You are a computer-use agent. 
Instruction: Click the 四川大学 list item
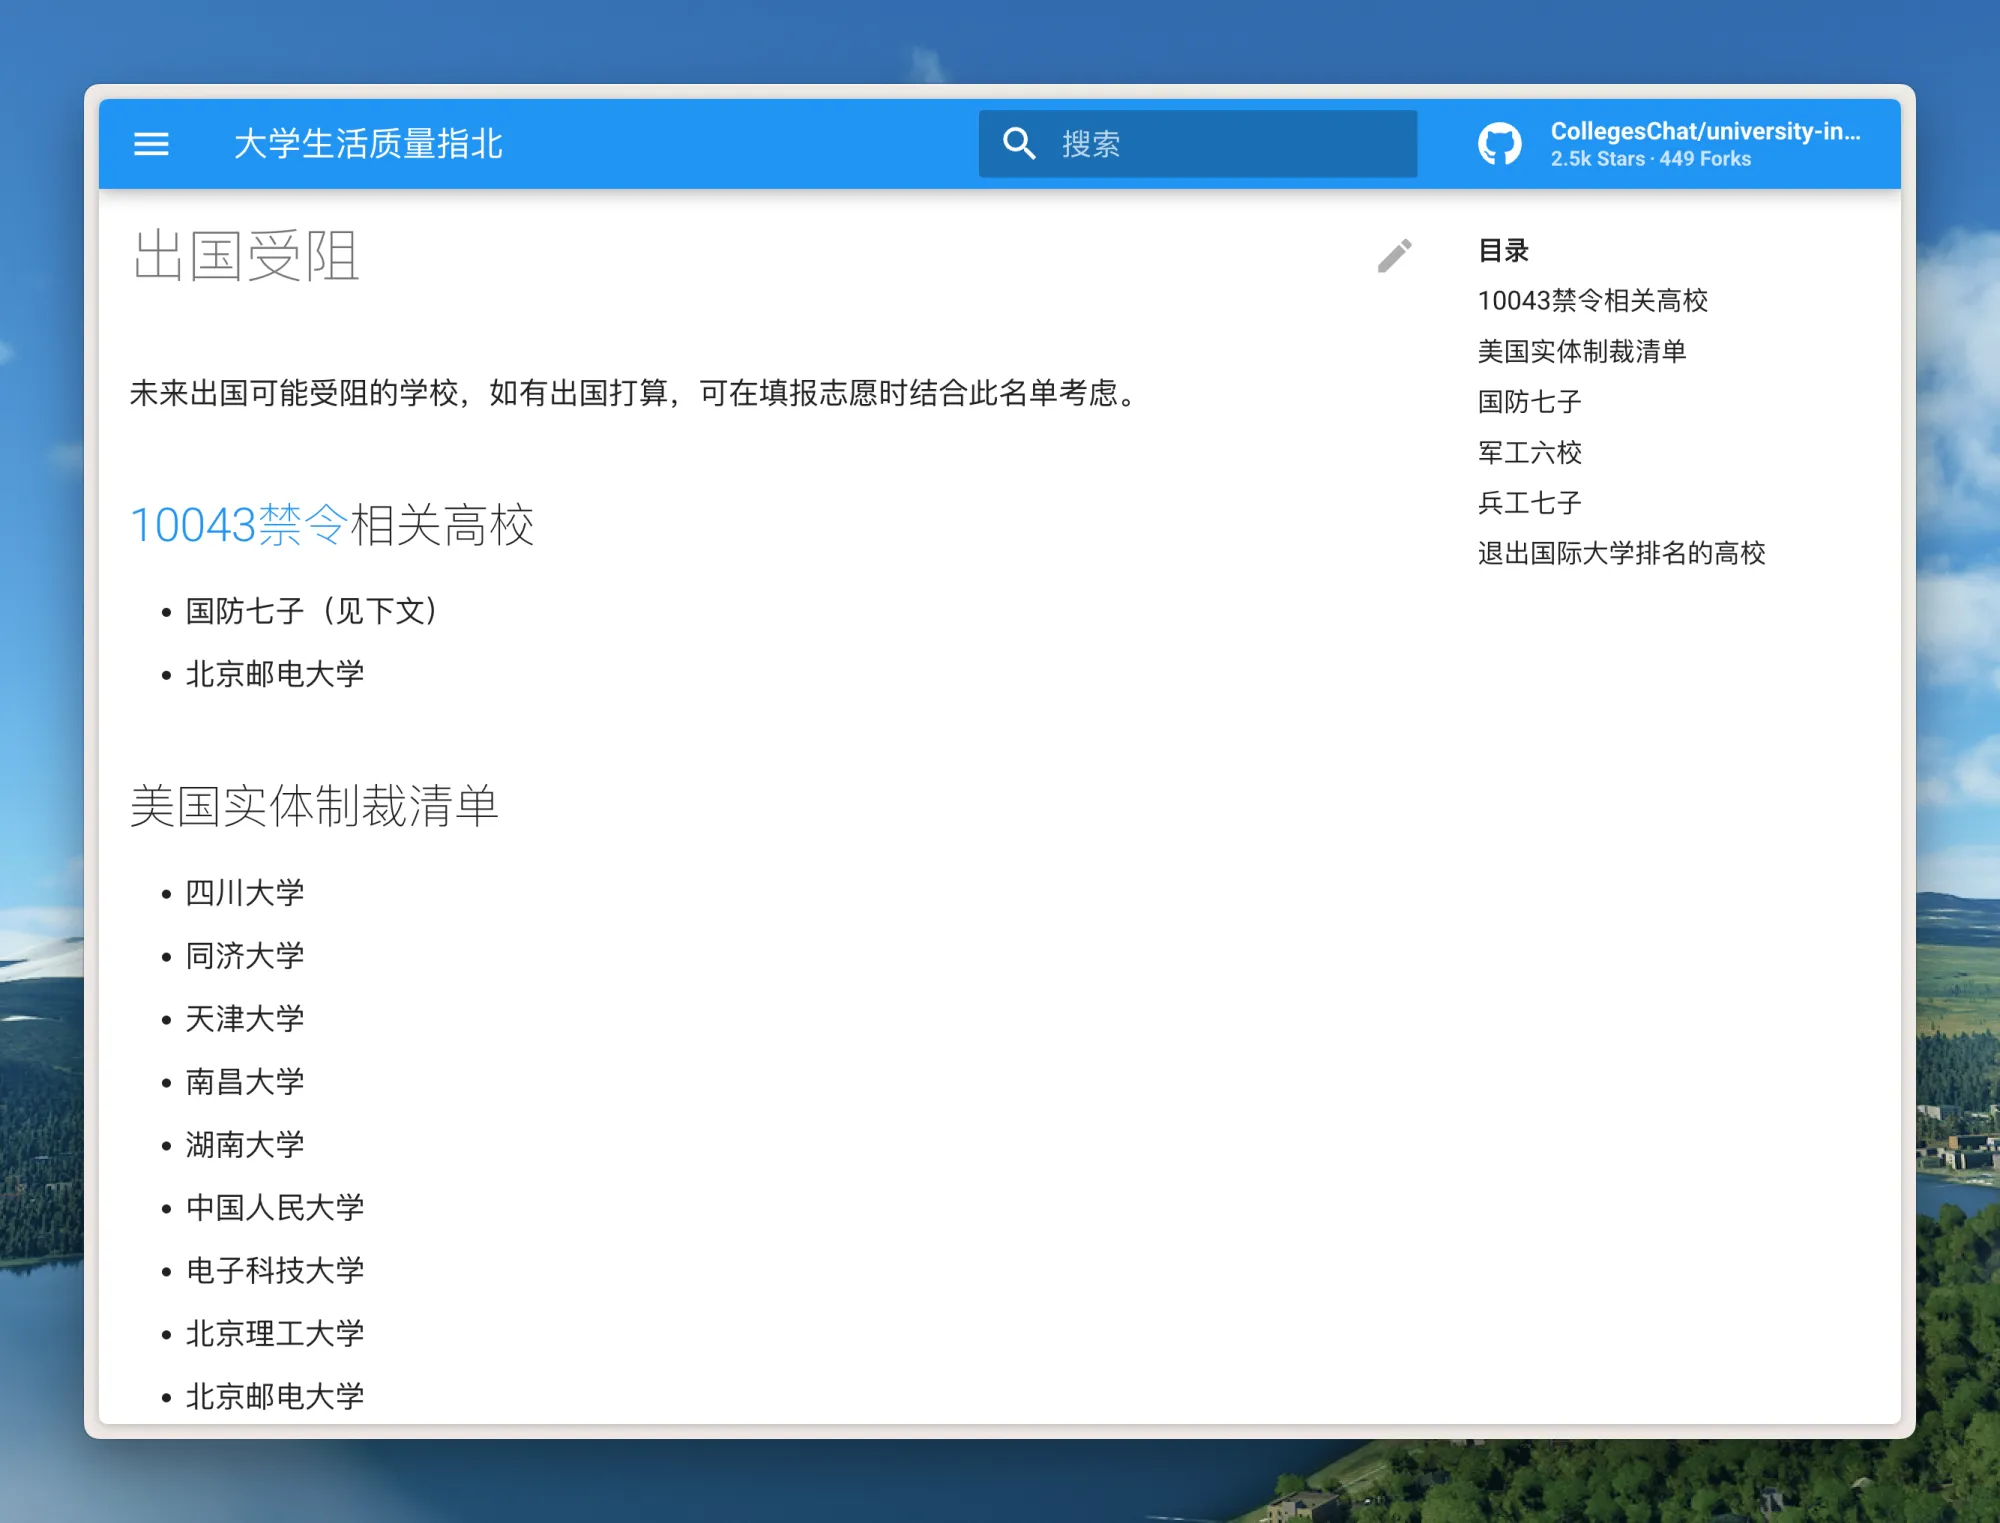point(245,893)
